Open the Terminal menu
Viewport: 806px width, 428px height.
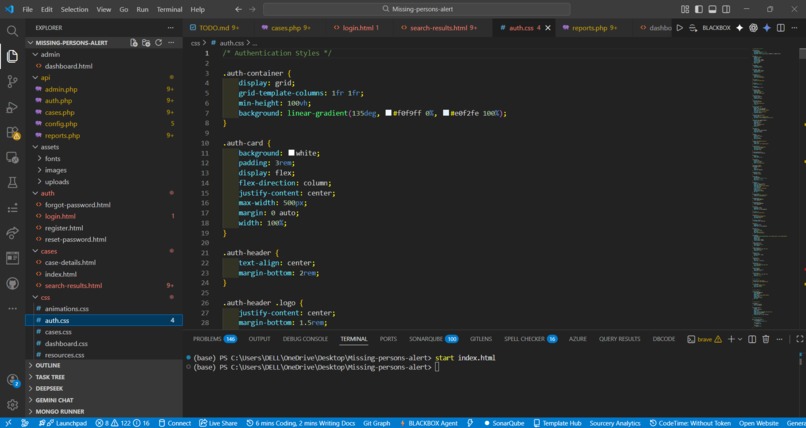[x=169, y=9]
